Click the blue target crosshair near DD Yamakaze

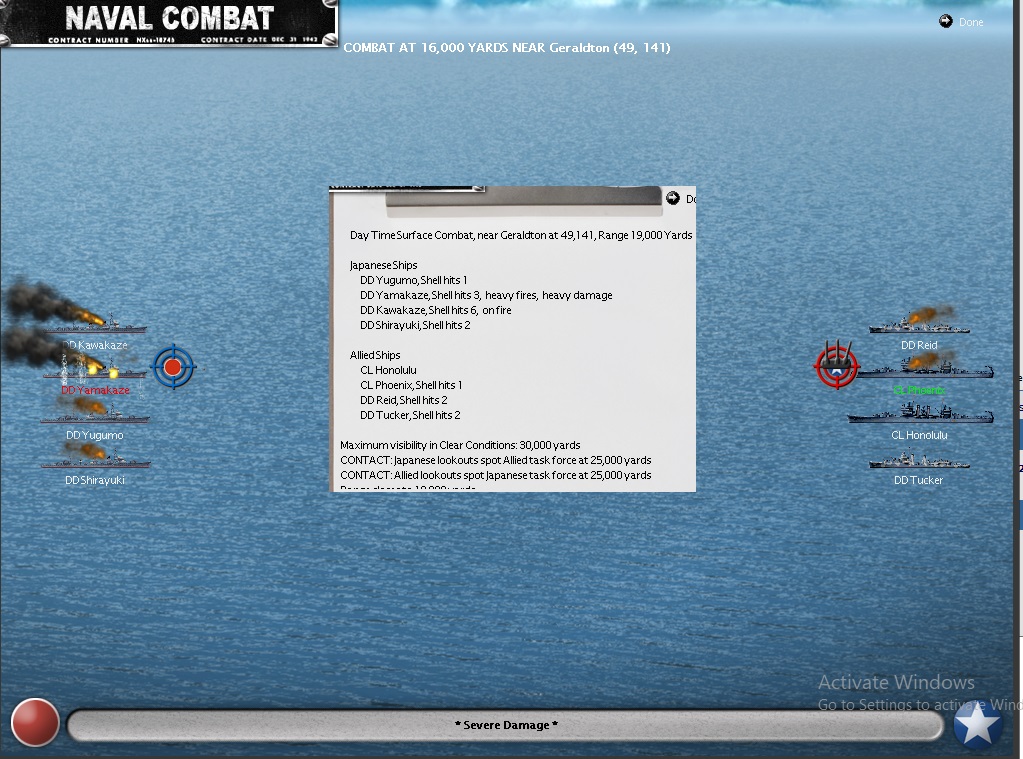pyautogui.click(x=174, y=367)
